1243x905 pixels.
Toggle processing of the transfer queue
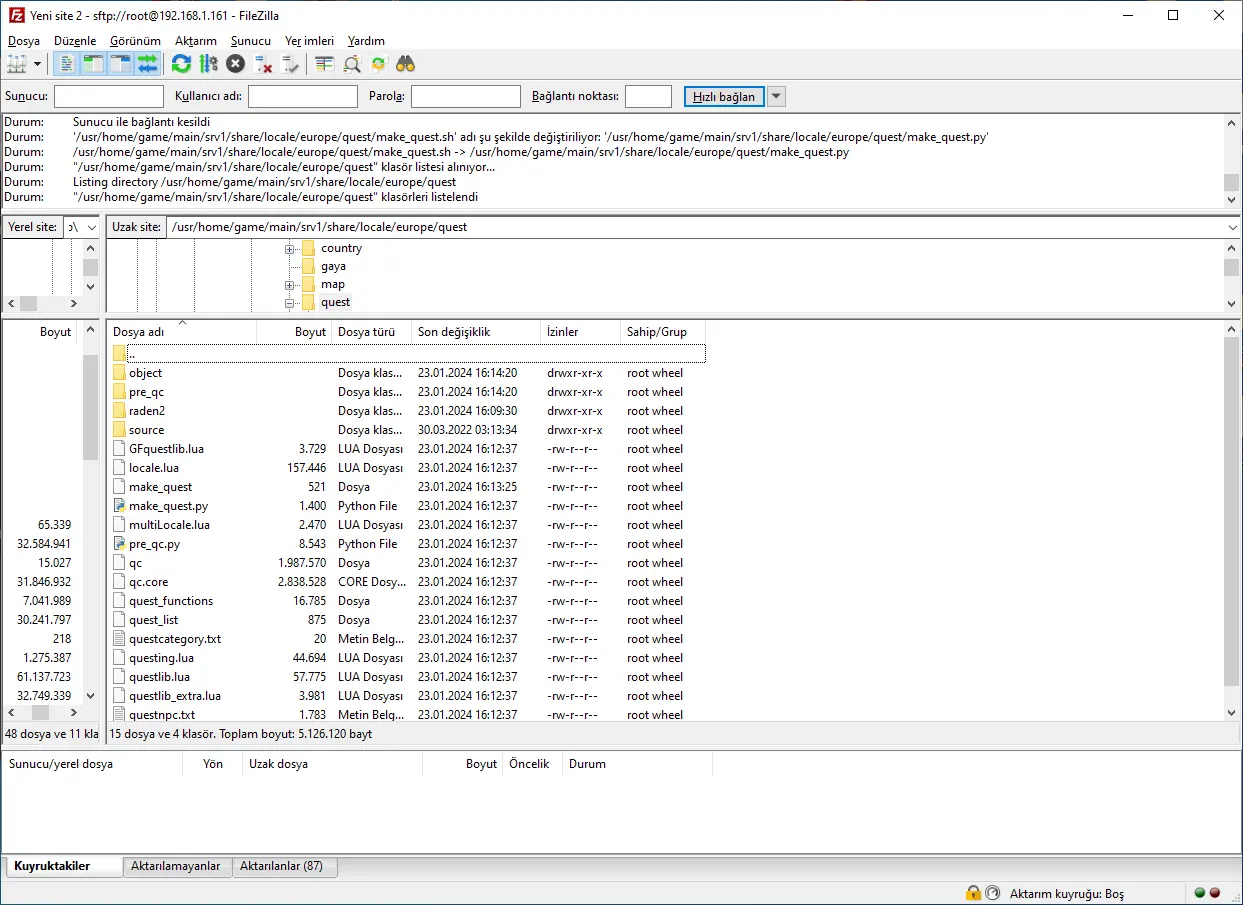pyautogui.click(x=208, y=64)
